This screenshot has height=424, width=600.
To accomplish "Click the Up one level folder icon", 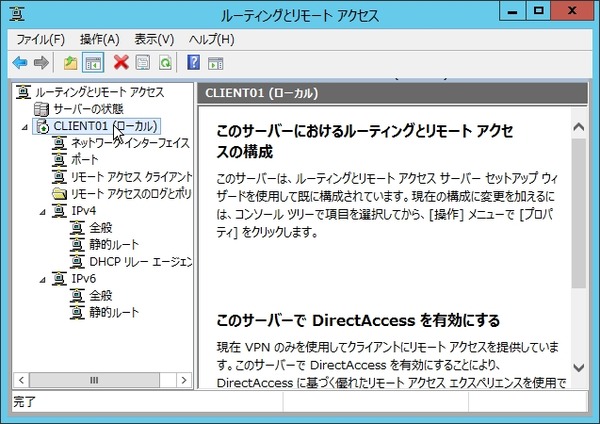I will [x=70, y=63].
